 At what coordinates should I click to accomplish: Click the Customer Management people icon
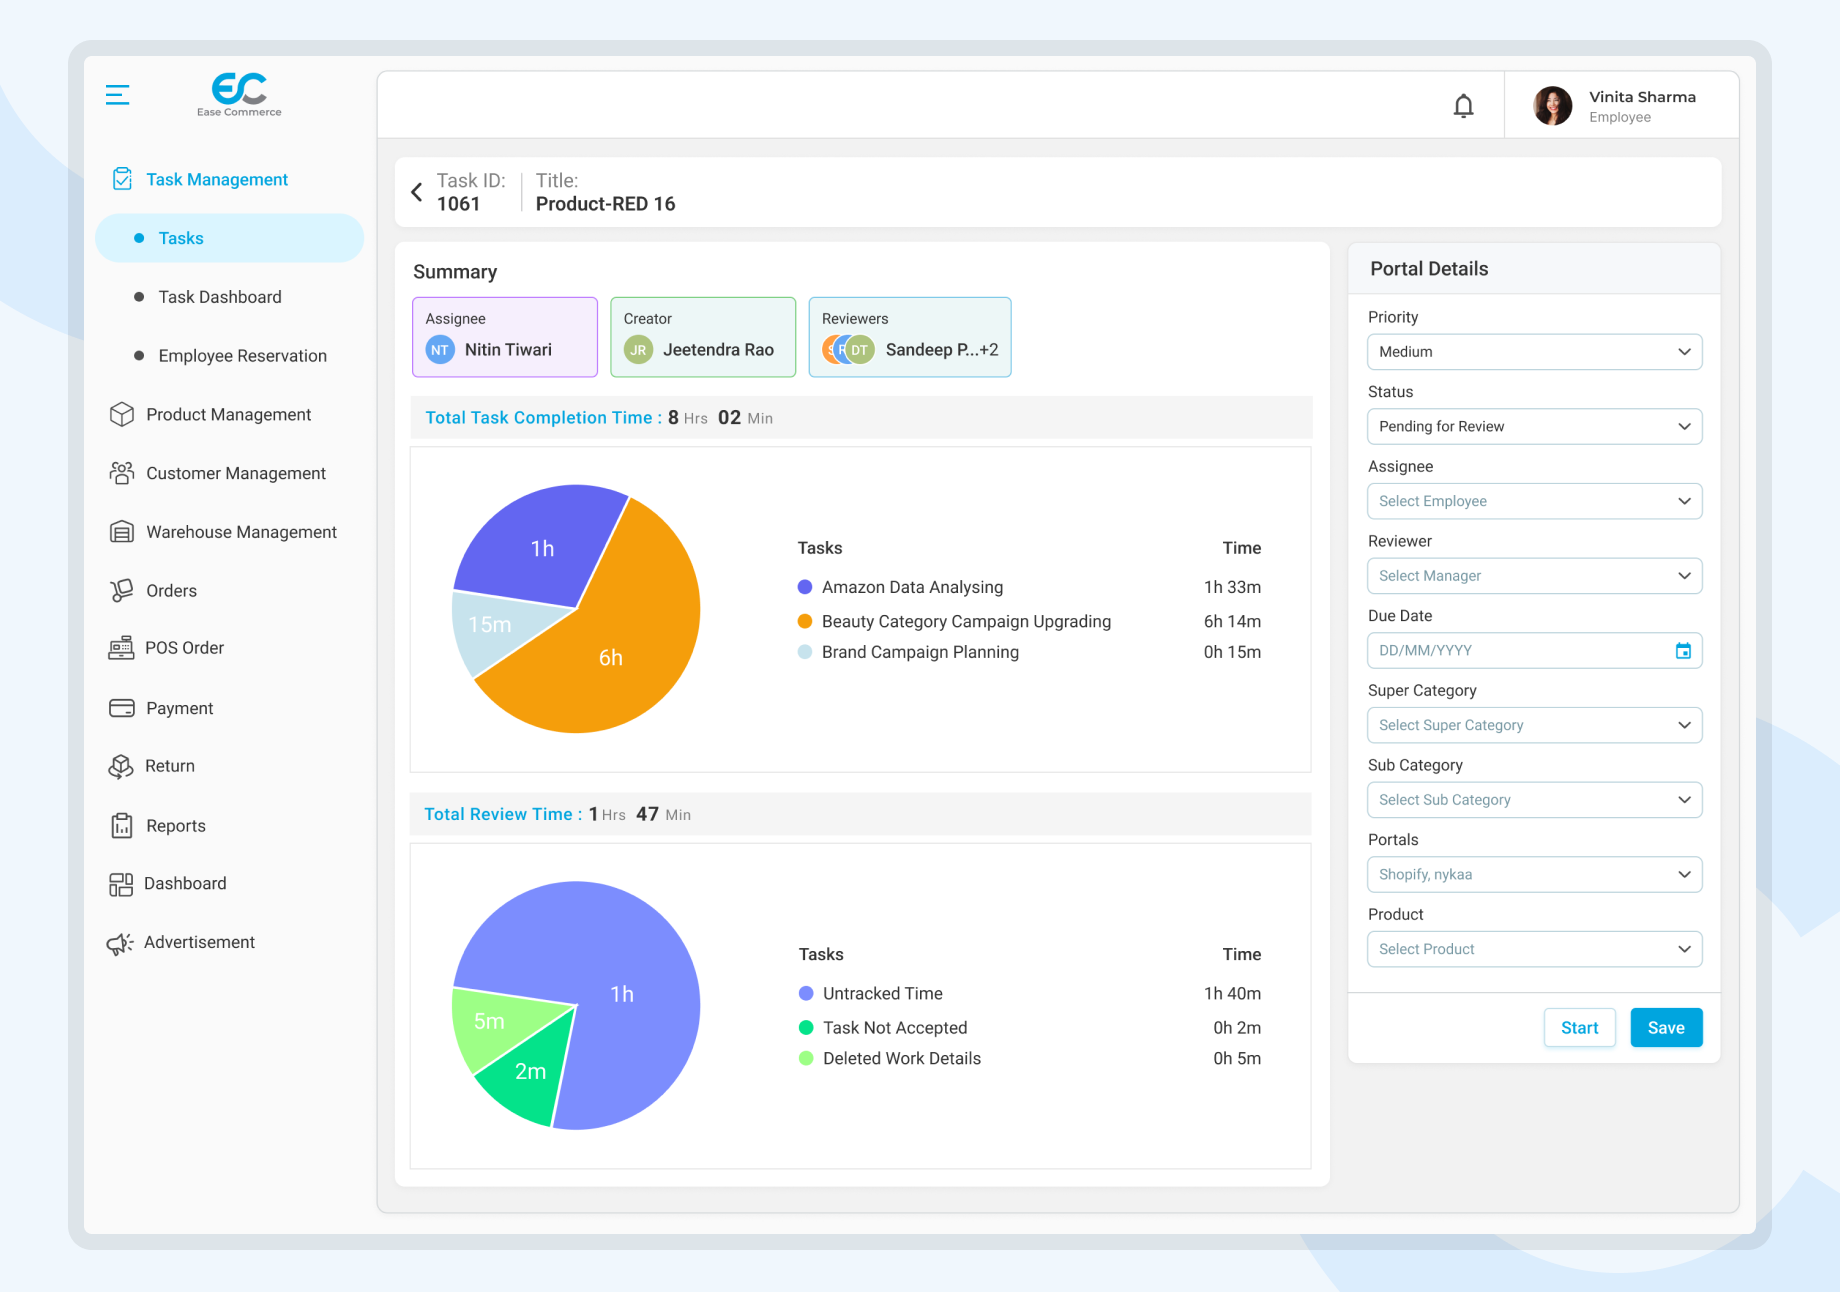point(122,473)
